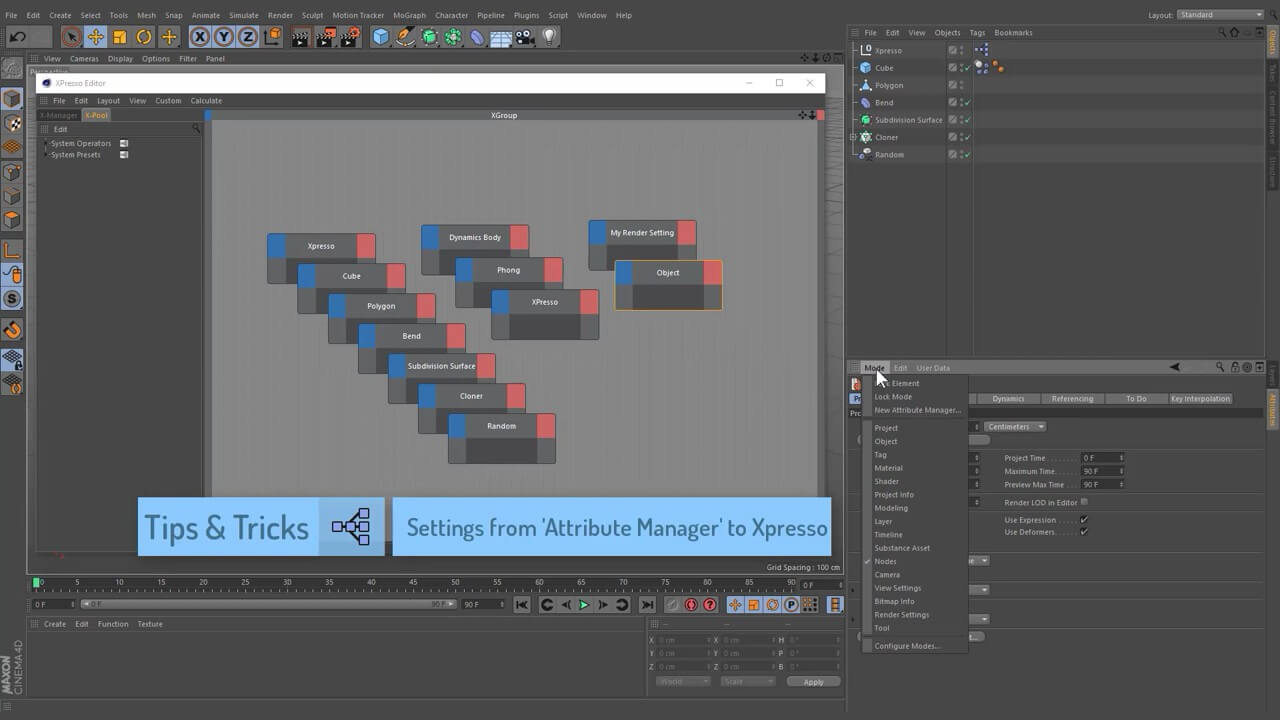Select the Move tool
This screenshot has height=720, width=1280.
(x=95, y=37)
